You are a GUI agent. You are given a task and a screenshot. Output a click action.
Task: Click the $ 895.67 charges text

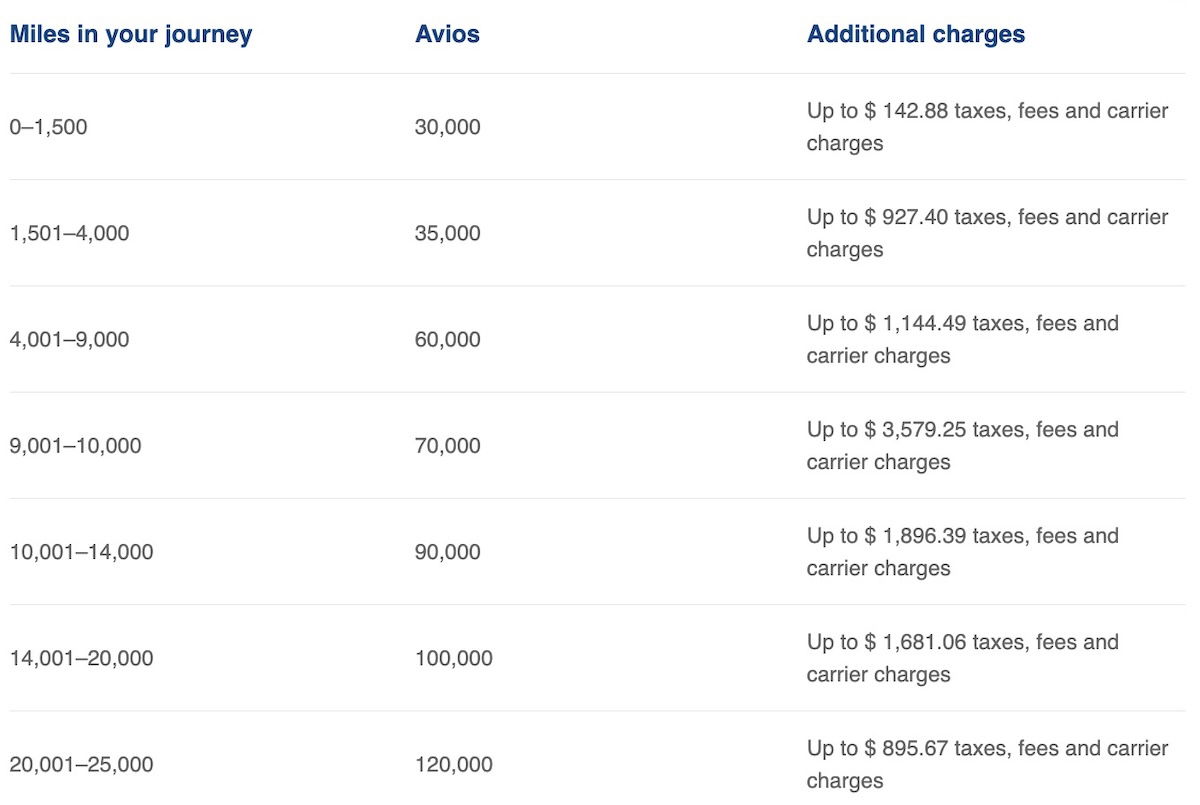(988, 765)
